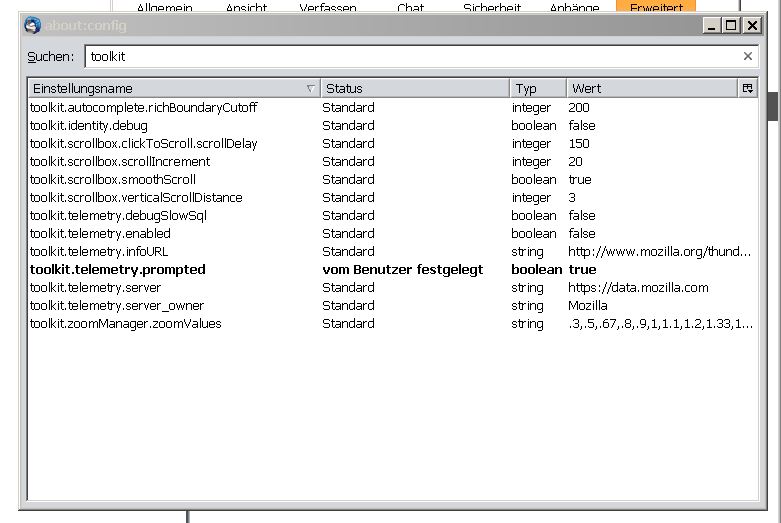Screen dimensions: 781x523
Task: Click the Wert column header
Action: [x=650, y=89]
